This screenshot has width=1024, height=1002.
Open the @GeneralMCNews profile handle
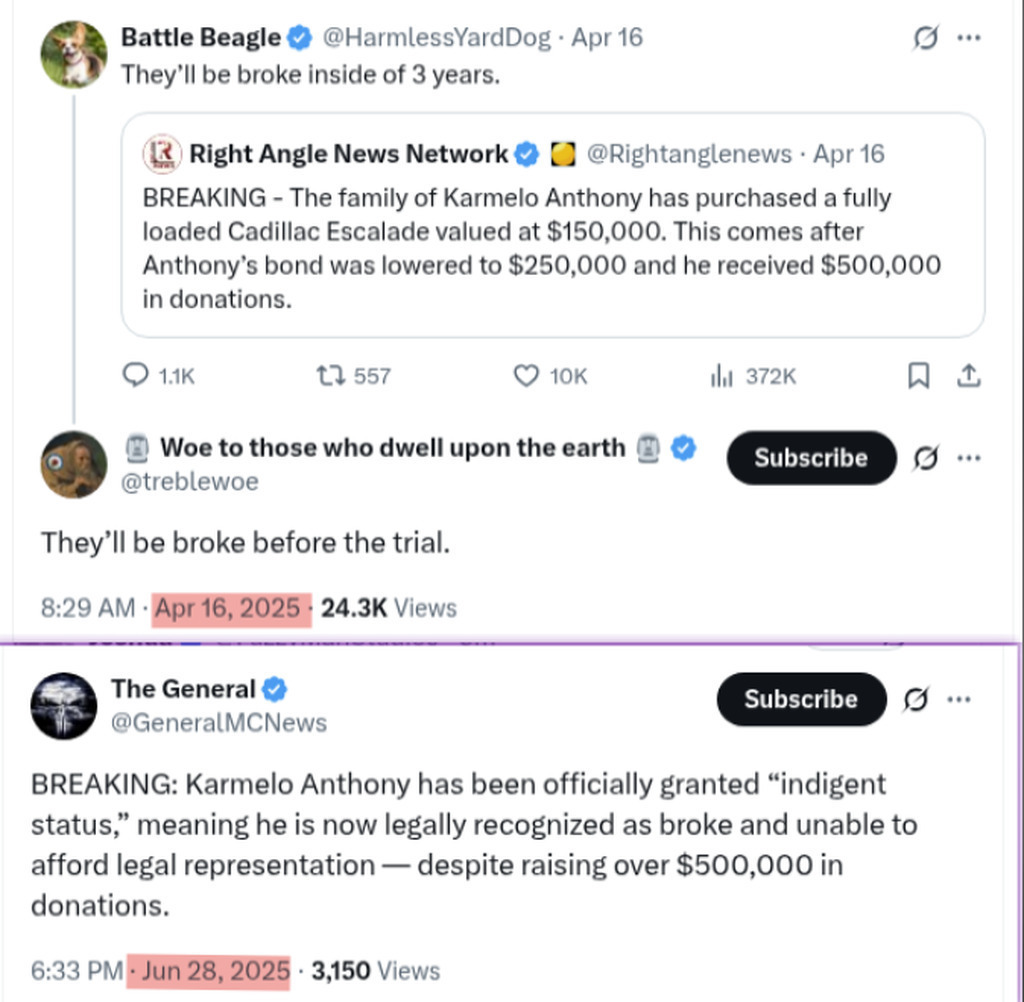click(x=218, y=722)
